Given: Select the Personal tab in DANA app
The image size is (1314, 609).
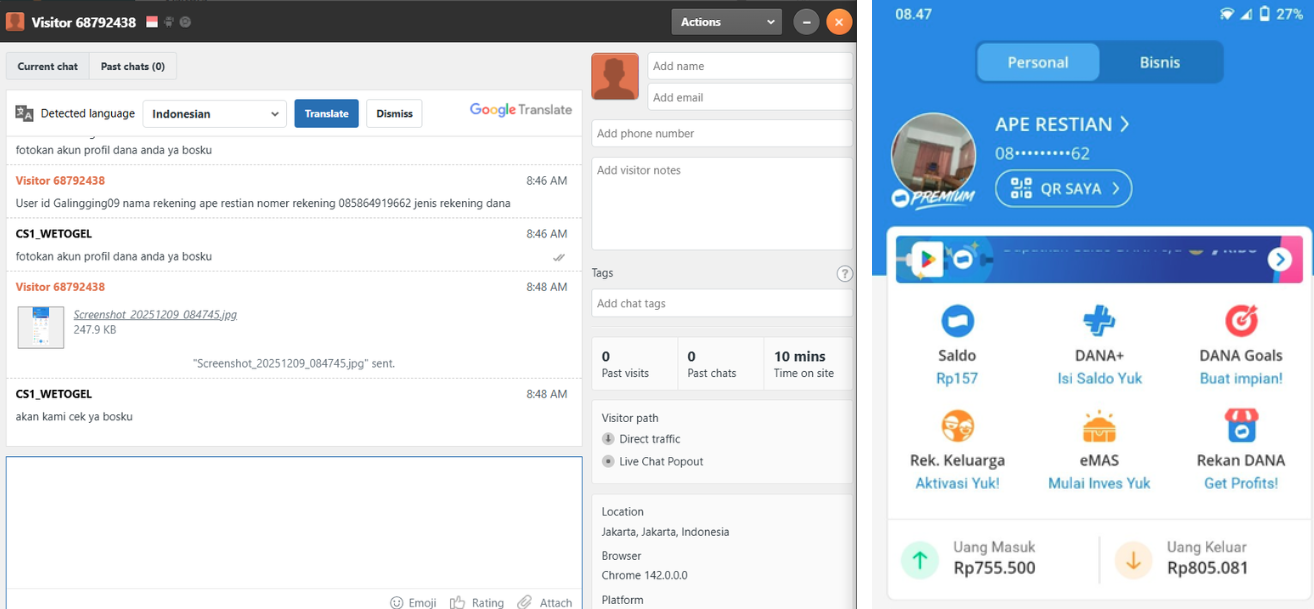Looking at the screenshot, I should click(1038, 62).
